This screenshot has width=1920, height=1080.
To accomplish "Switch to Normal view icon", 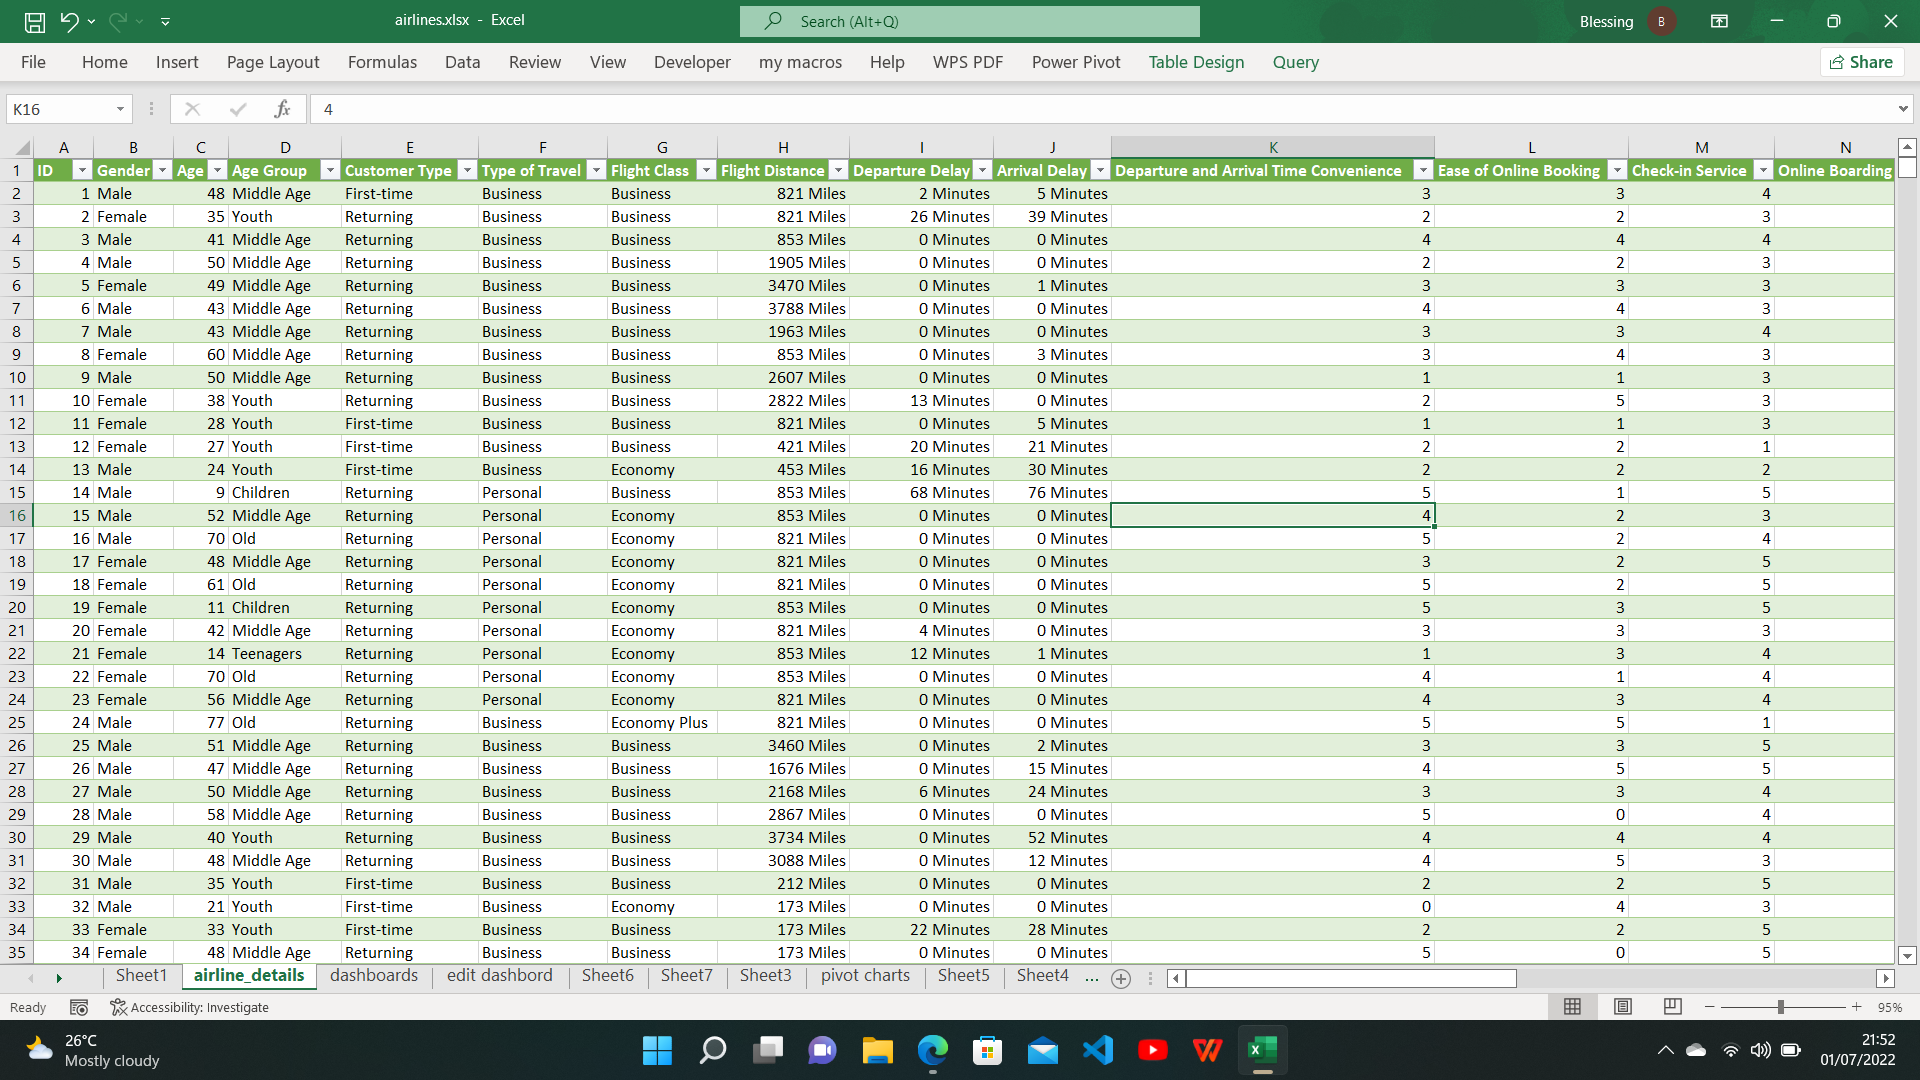I will (x=1572, y=1007).
